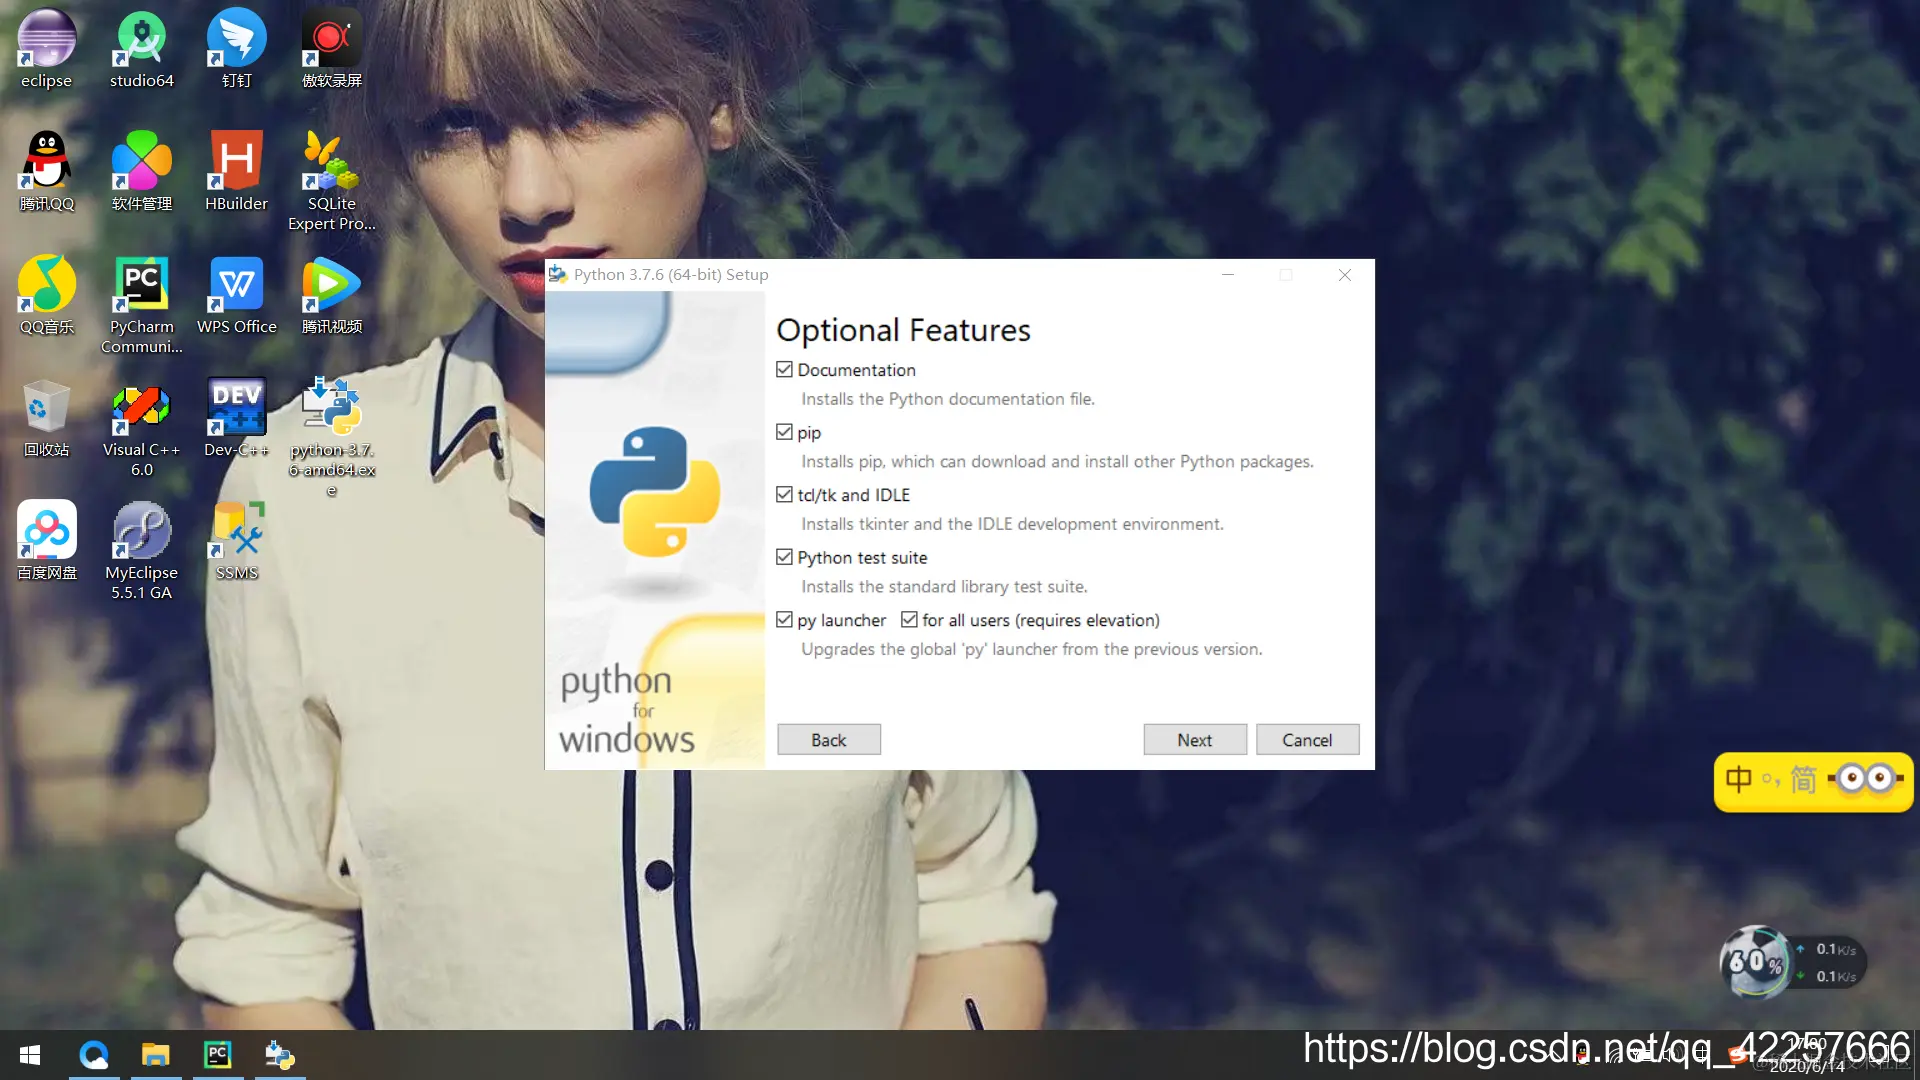
Task: Uncheck Python test suite option
Action: (x=784, y=557)
